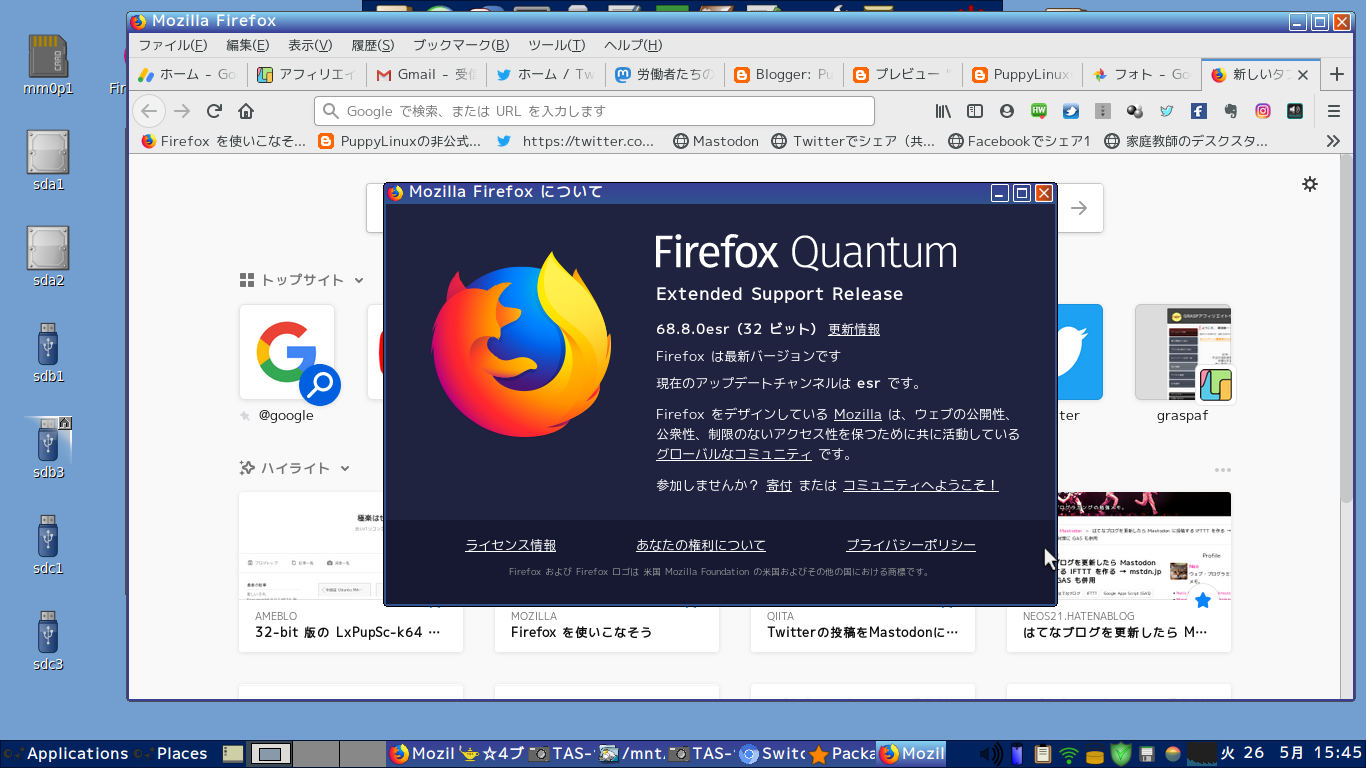Click the back navigation arrow
Screen dimensions: 1366x768
(x=149, y=111)
